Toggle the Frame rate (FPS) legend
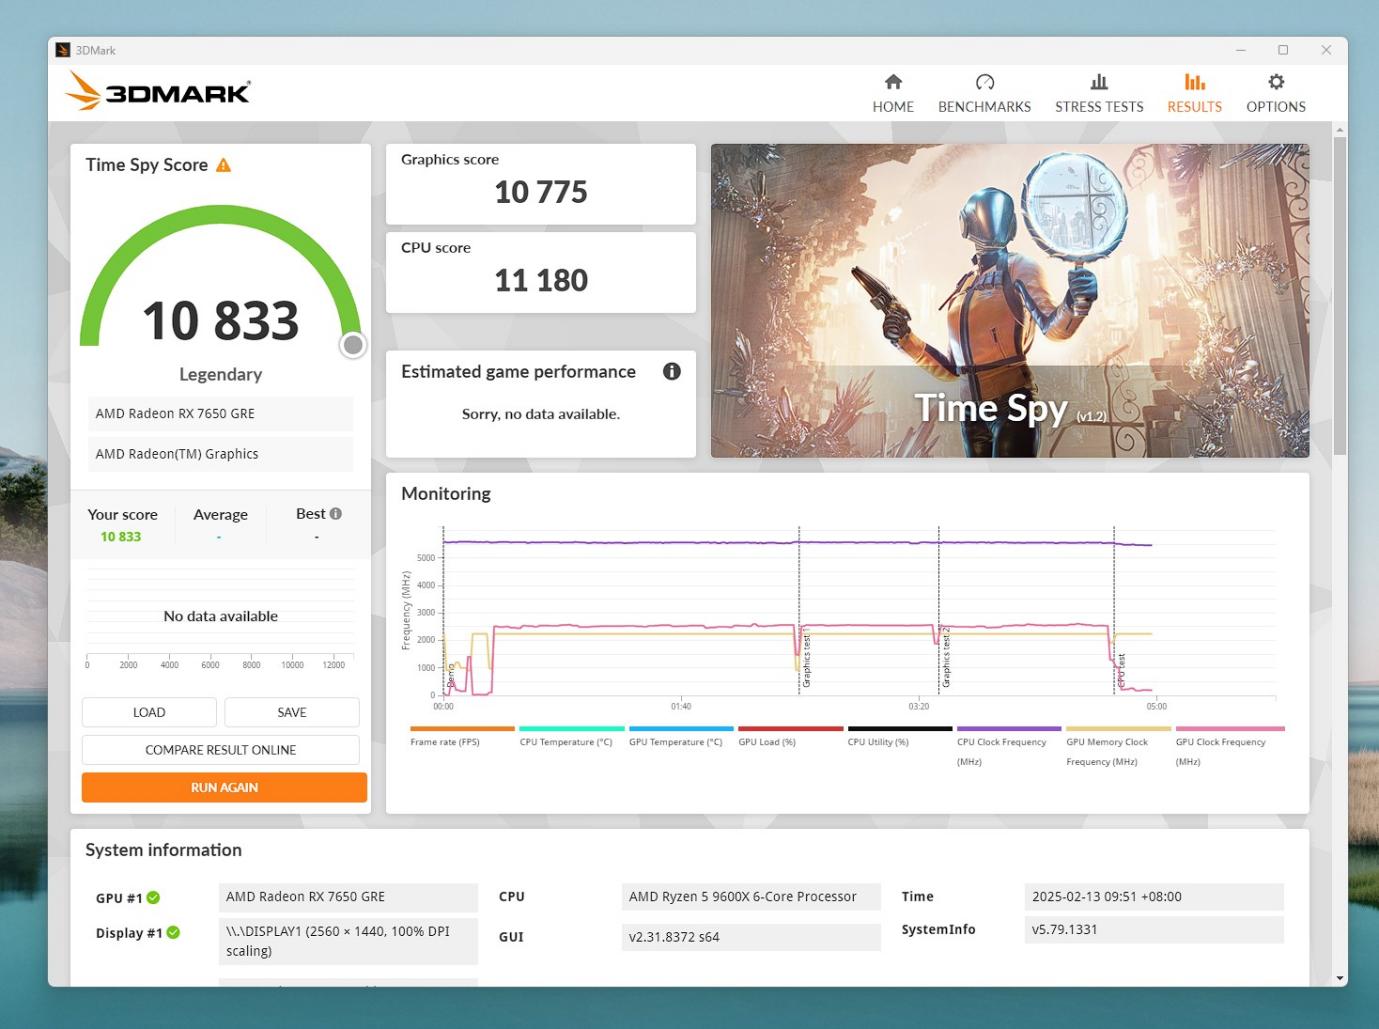The height and width of the screenshot is (1029, 1379). click(x=462, y=737)
